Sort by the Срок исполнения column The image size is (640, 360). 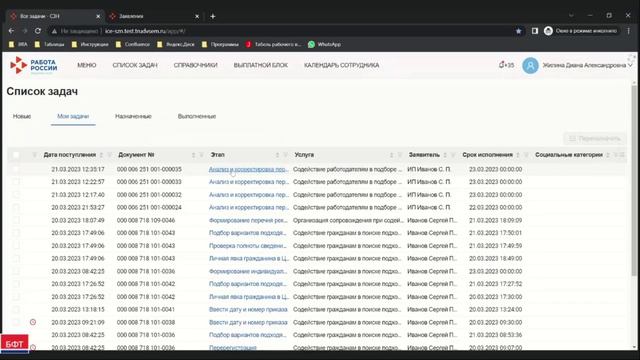point(518,155)
